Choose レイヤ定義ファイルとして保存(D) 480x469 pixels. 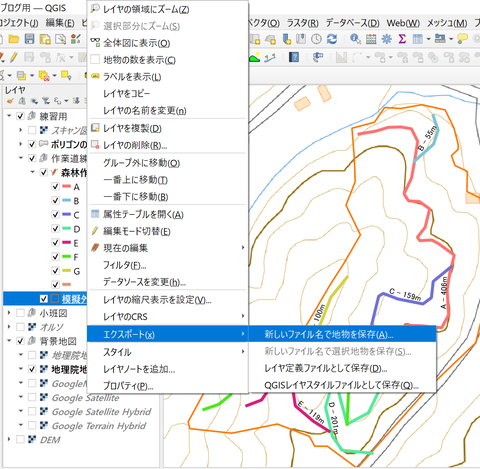(343, 368)
